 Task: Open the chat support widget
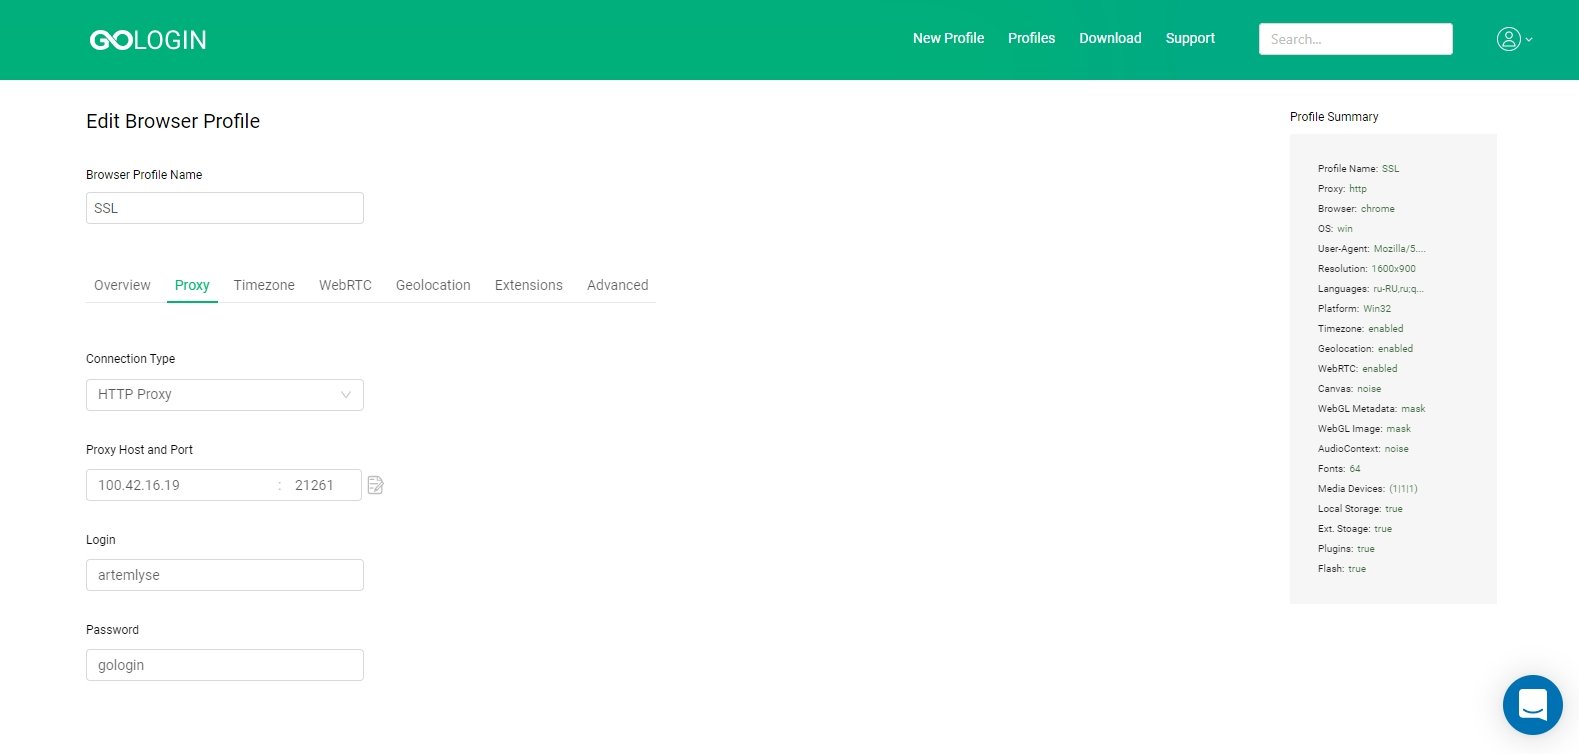pyautogui.click(x=1532, y=705)
